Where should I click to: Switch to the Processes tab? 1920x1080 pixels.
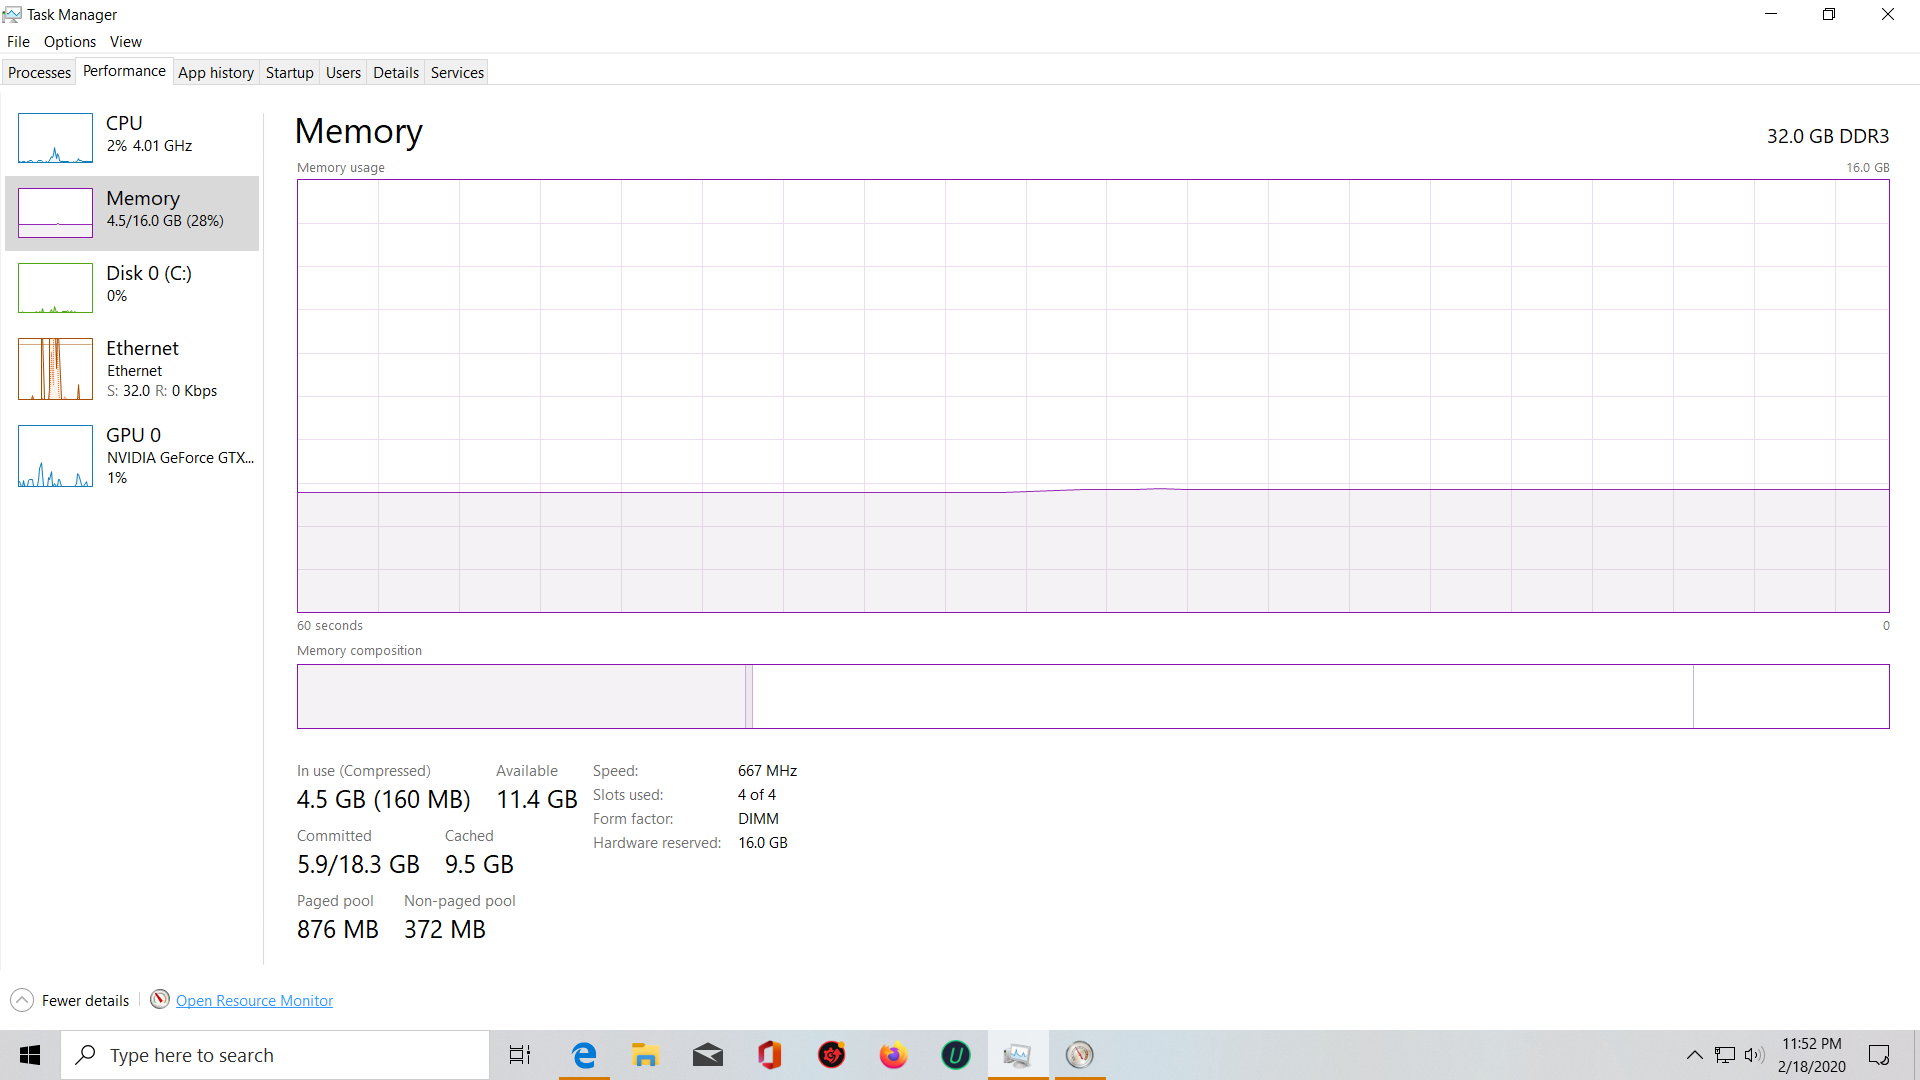[39, 72]
